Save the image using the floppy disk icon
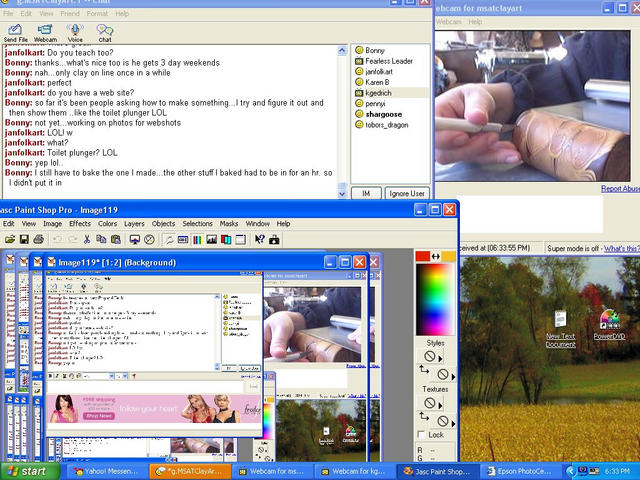 (x=24, y=239)
